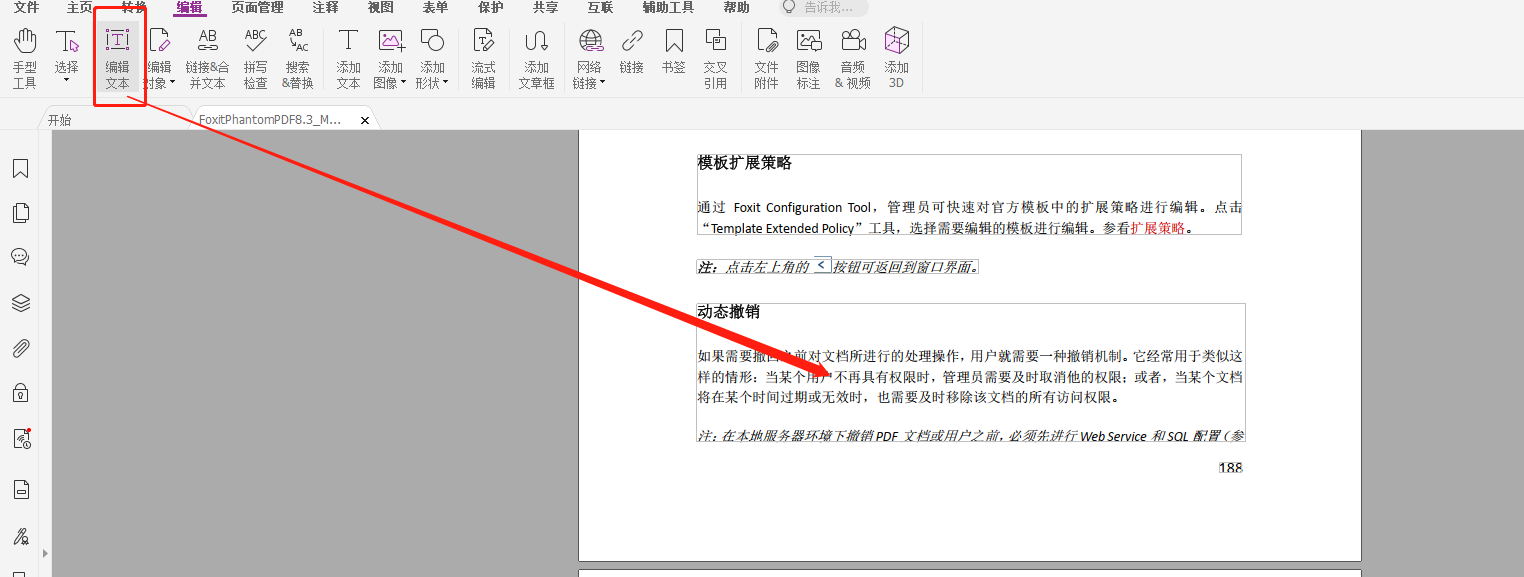Follow the red 扩展策略 link in the document
The height and width of the screenshot is (577, 1524).
point(1157,228)
